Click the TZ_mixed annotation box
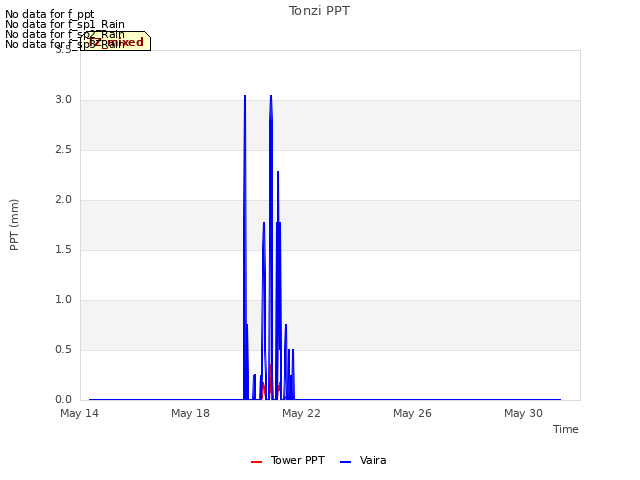Viewport: 640px width, 480px height. tap(116, 41)
